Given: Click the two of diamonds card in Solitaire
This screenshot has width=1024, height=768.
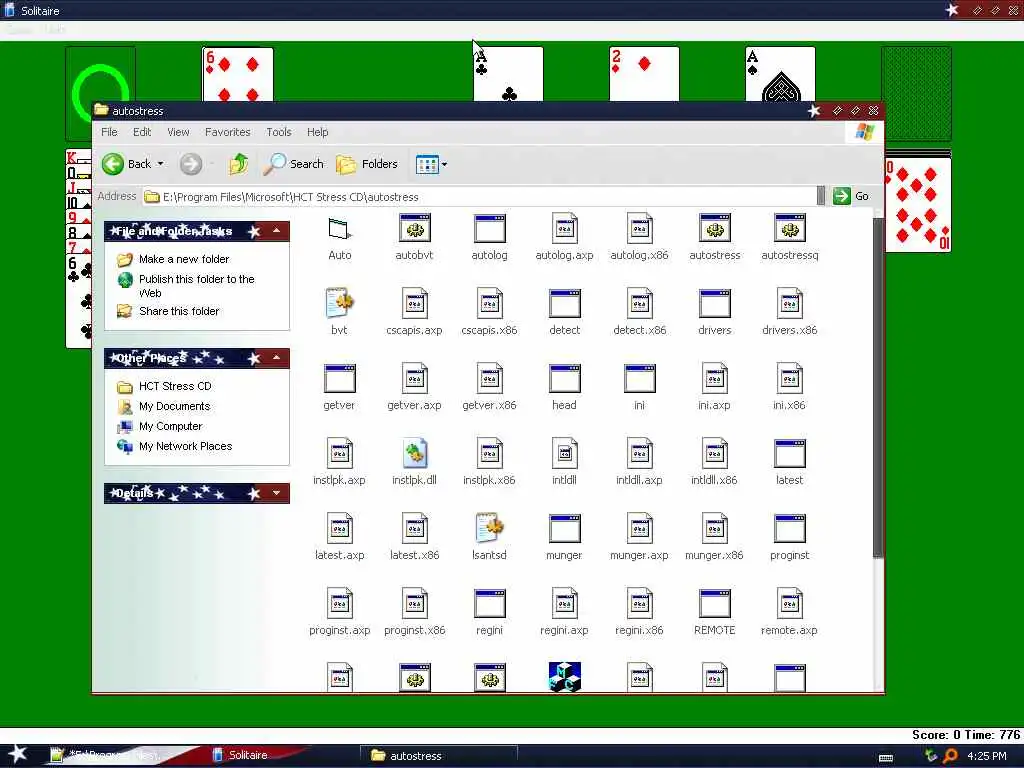Looking at the screenshot, I should 644,74.
